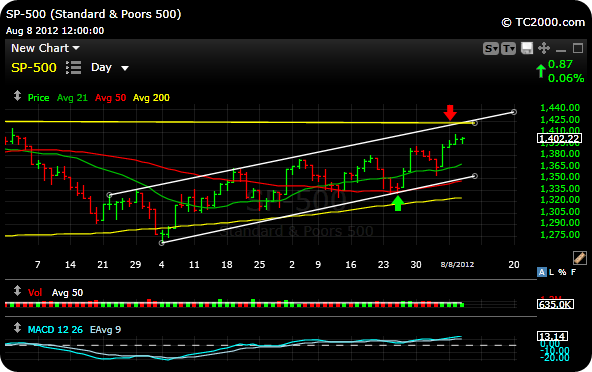
Task: Select lower channel trendline right endpoint handle
Action: (475, 176)
